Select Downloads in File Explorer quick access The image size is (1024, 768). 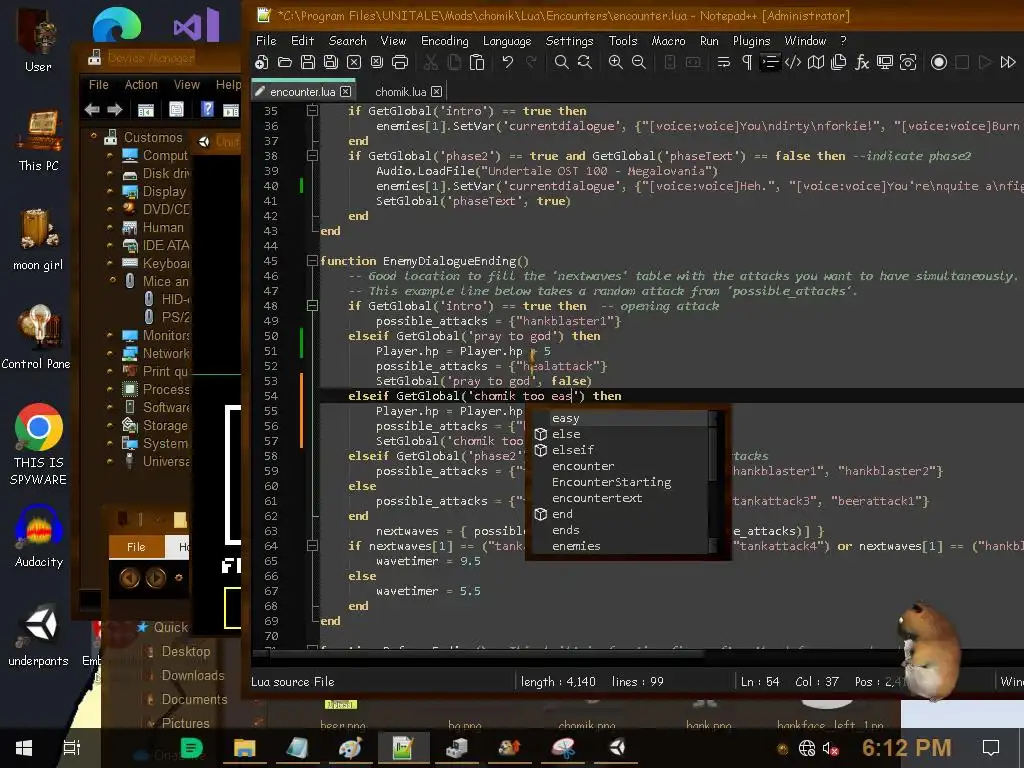[193, 675]
